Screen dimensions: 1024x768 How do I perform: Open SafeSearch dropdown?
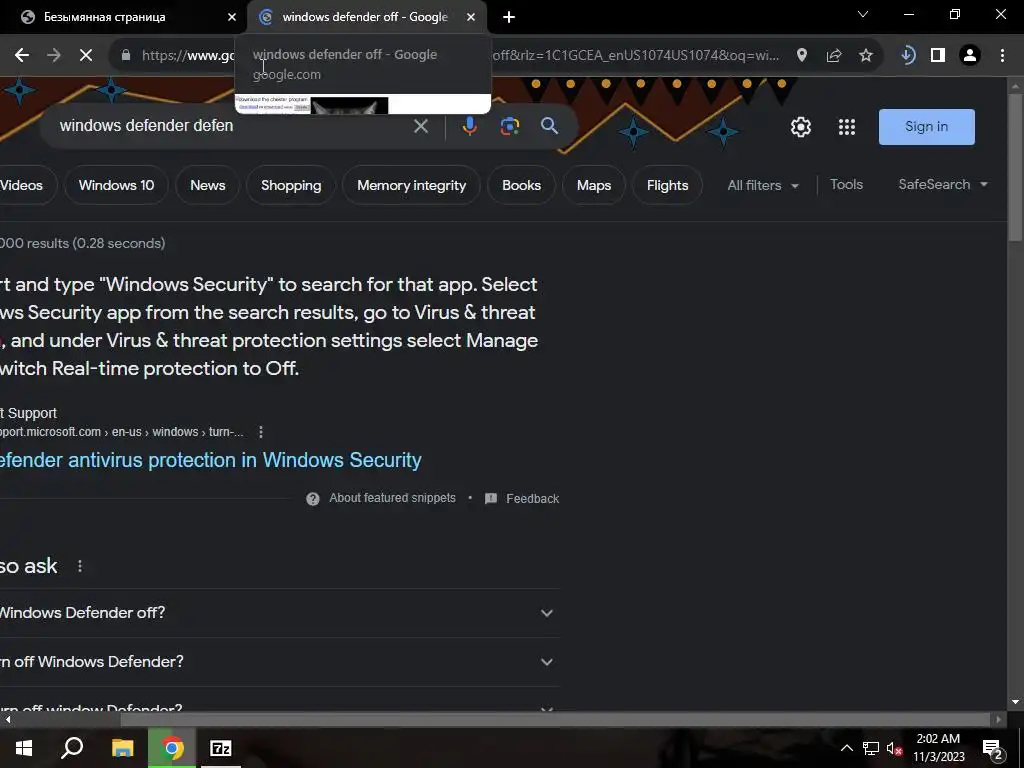(x=943, y=185)
